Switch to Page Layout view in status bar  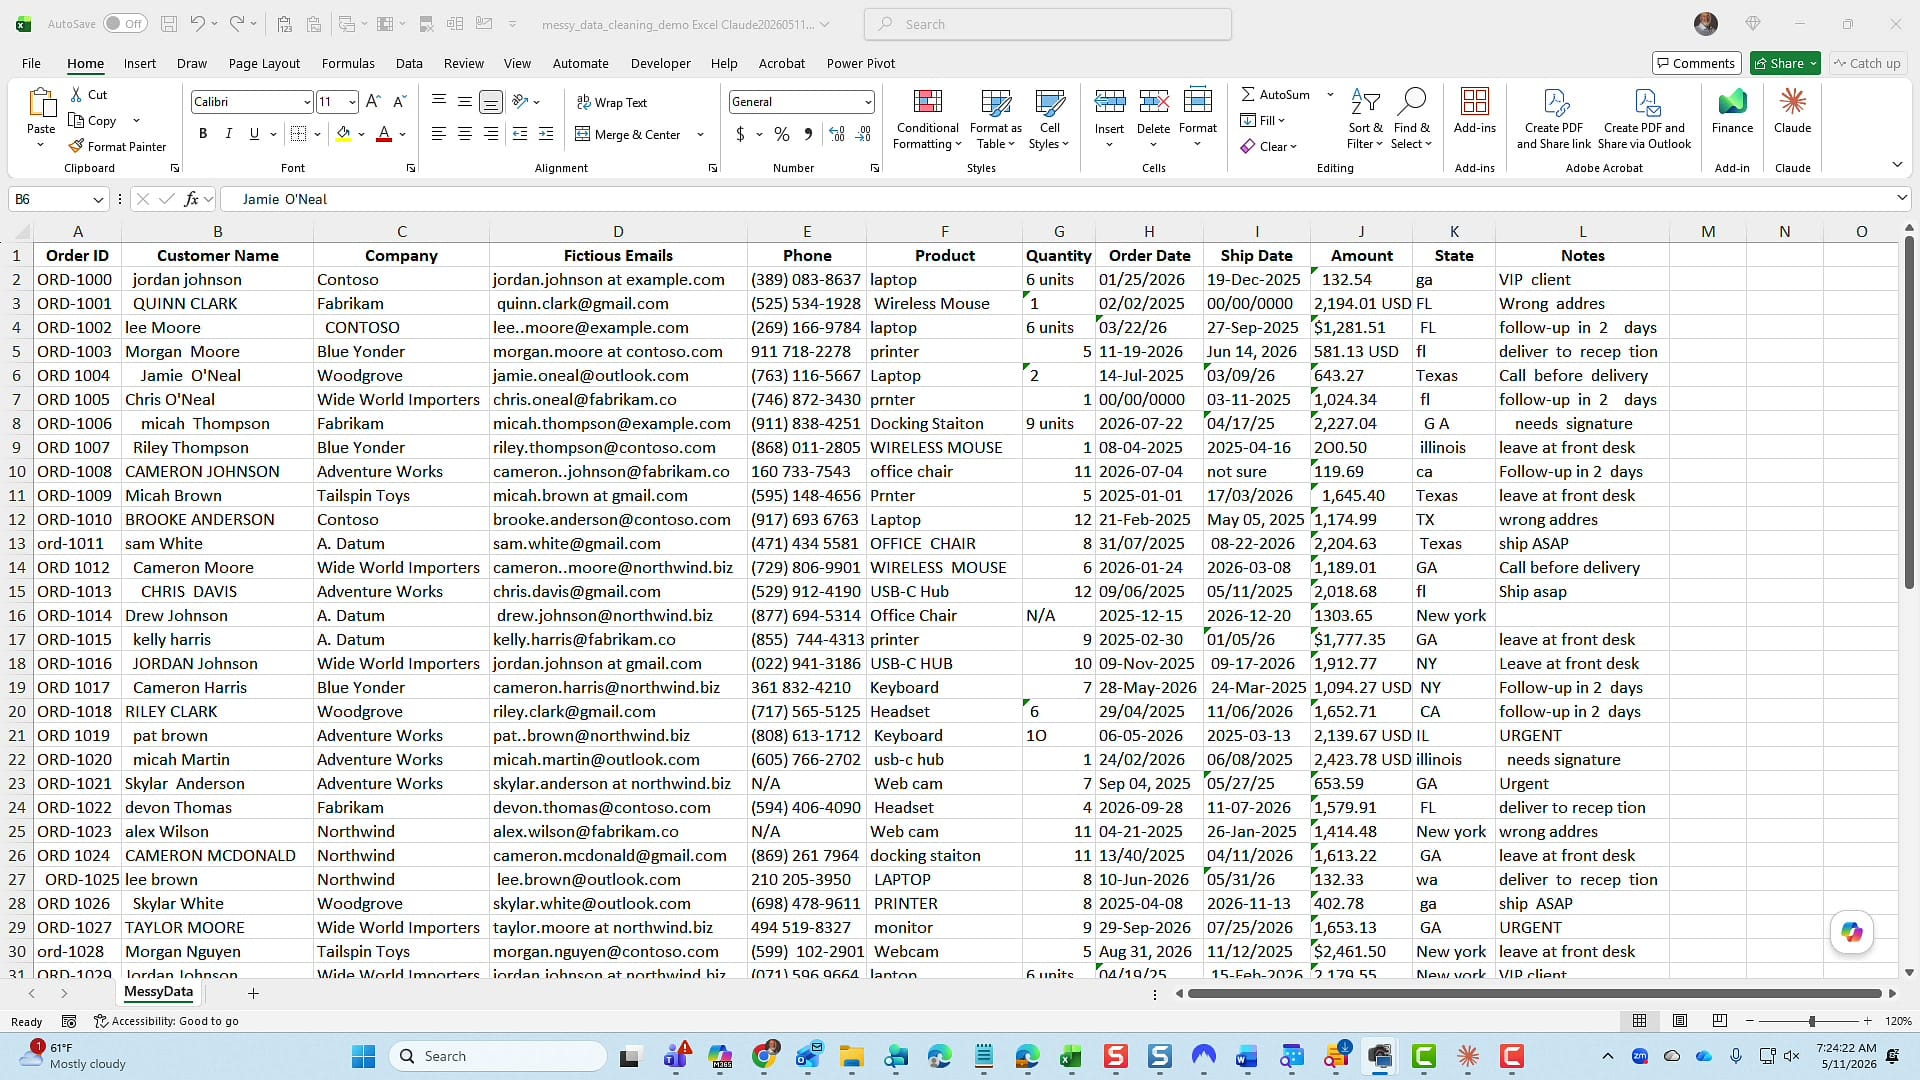pyautogui.click(x=1680, y=1021)
